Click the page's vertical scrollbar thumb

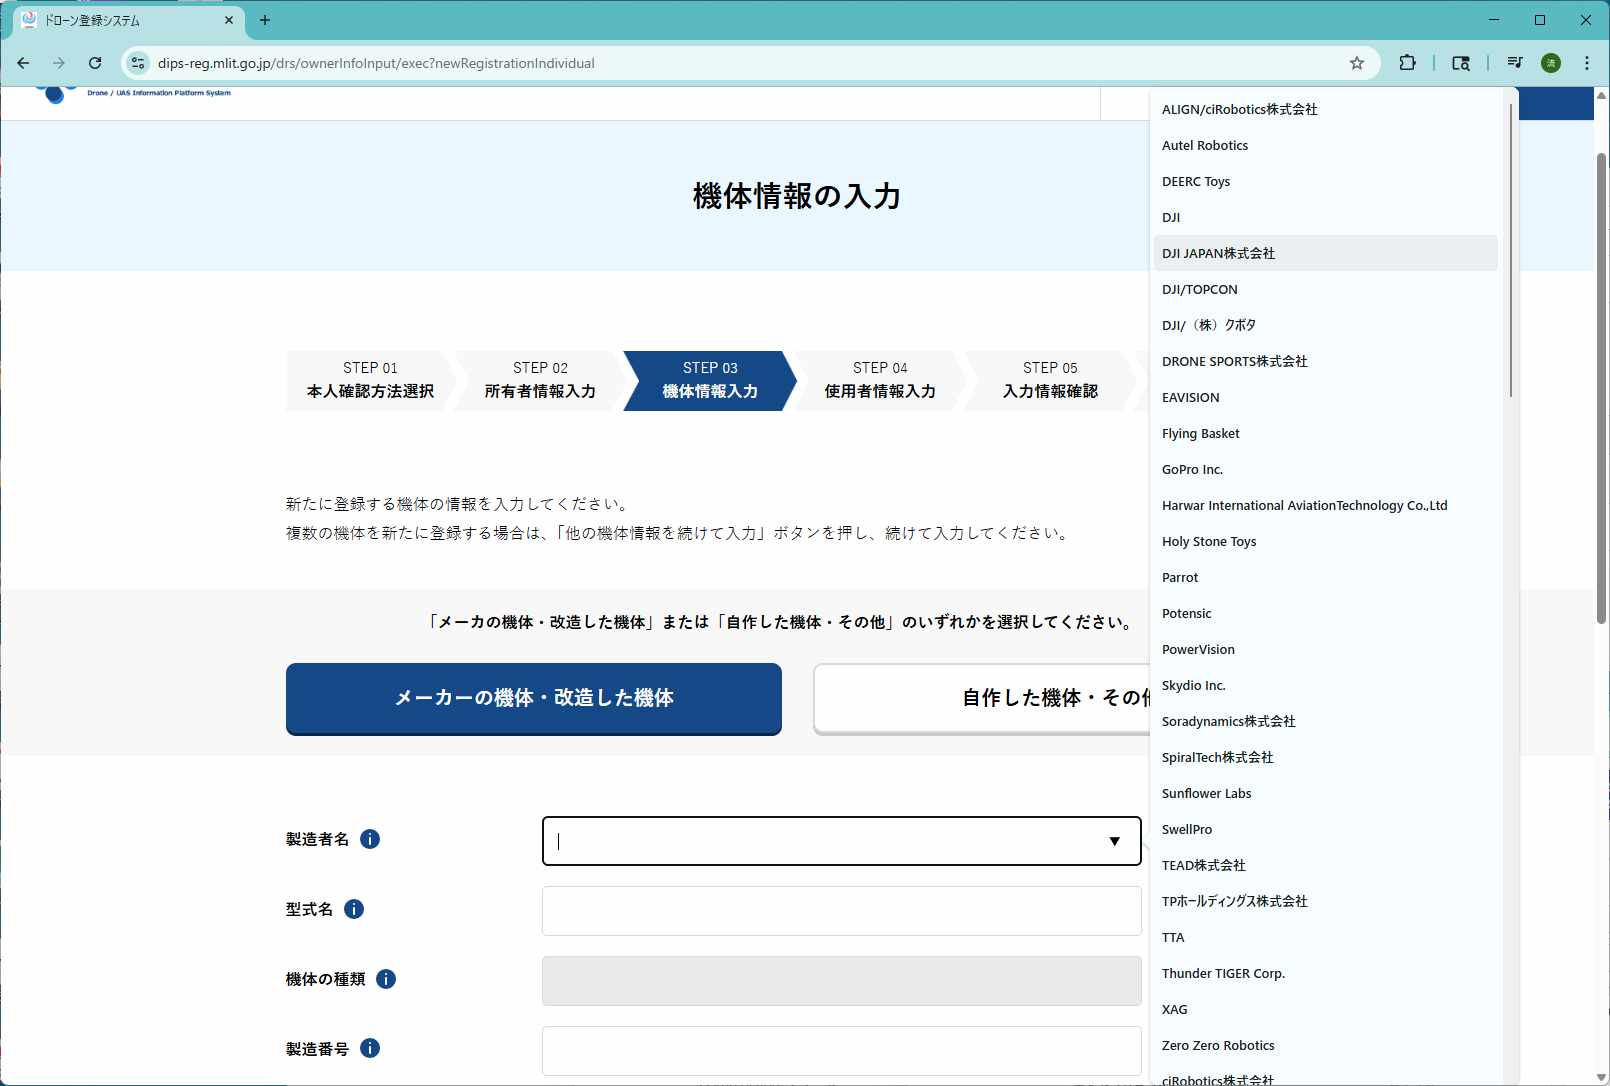[x=1601, y=389]
